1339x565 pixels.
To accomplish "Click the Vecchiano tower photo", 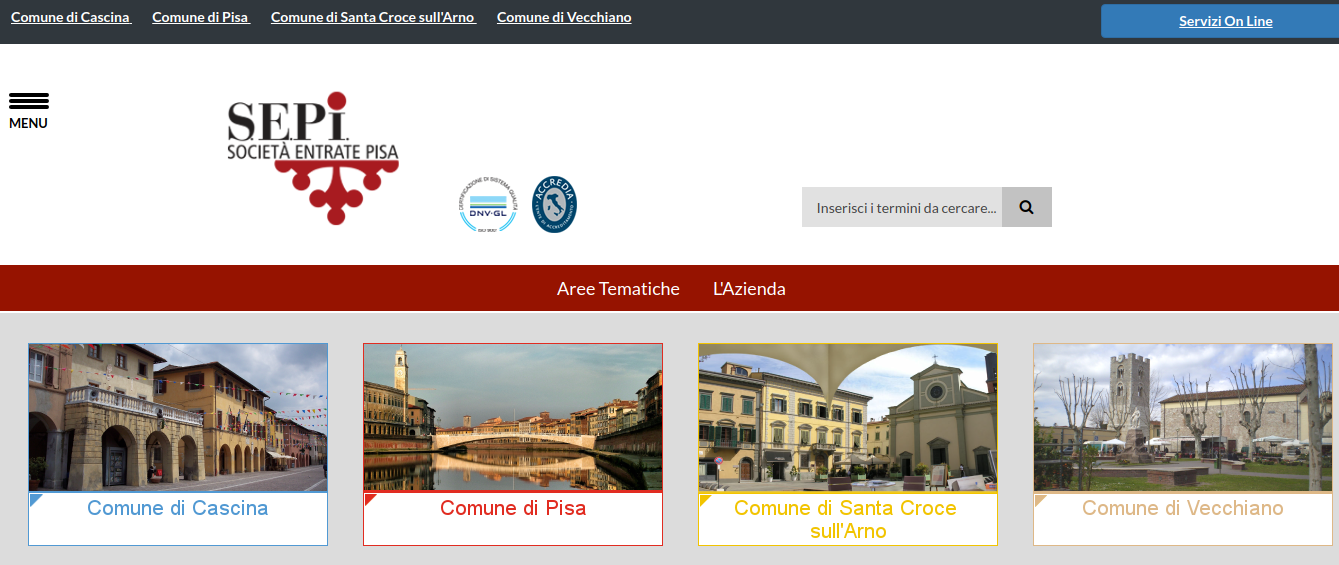I will pyautogui.click(x=1183, y=417).
